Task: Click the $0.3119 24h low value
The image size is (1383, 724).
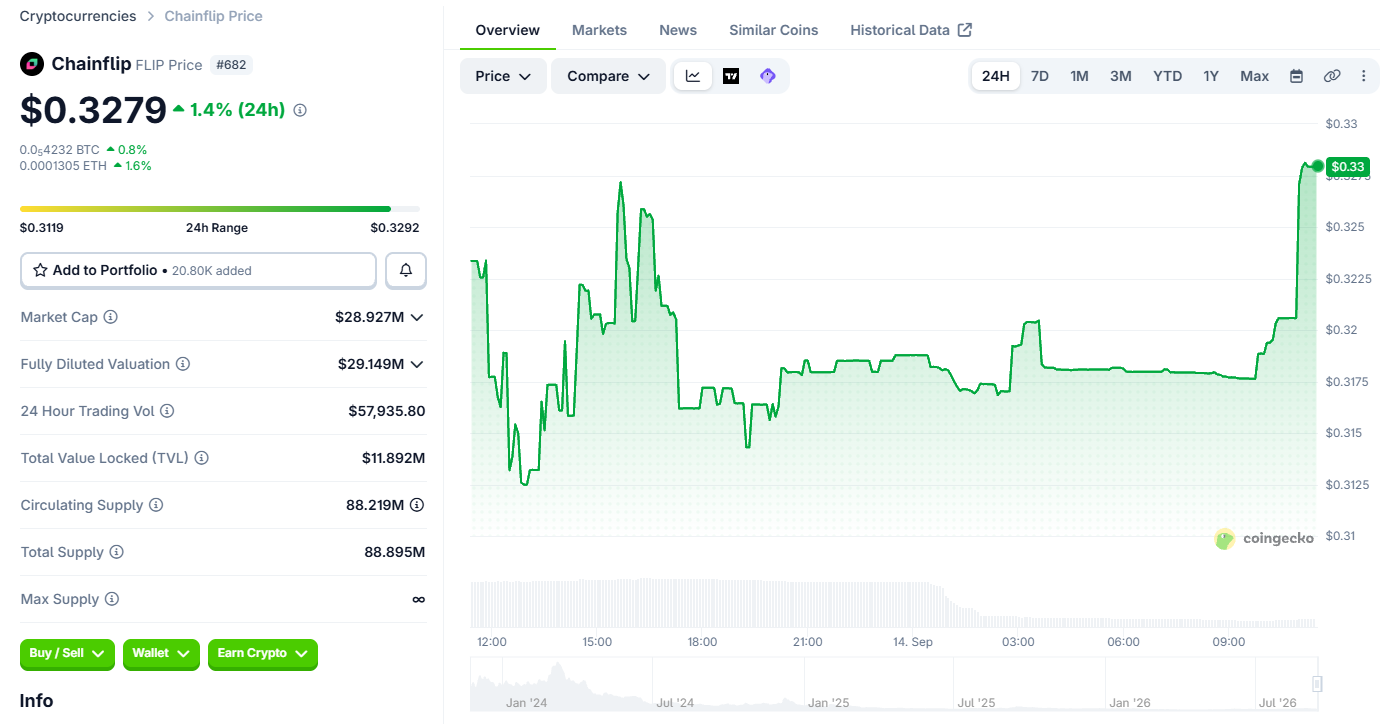Action: click(42, 228)
